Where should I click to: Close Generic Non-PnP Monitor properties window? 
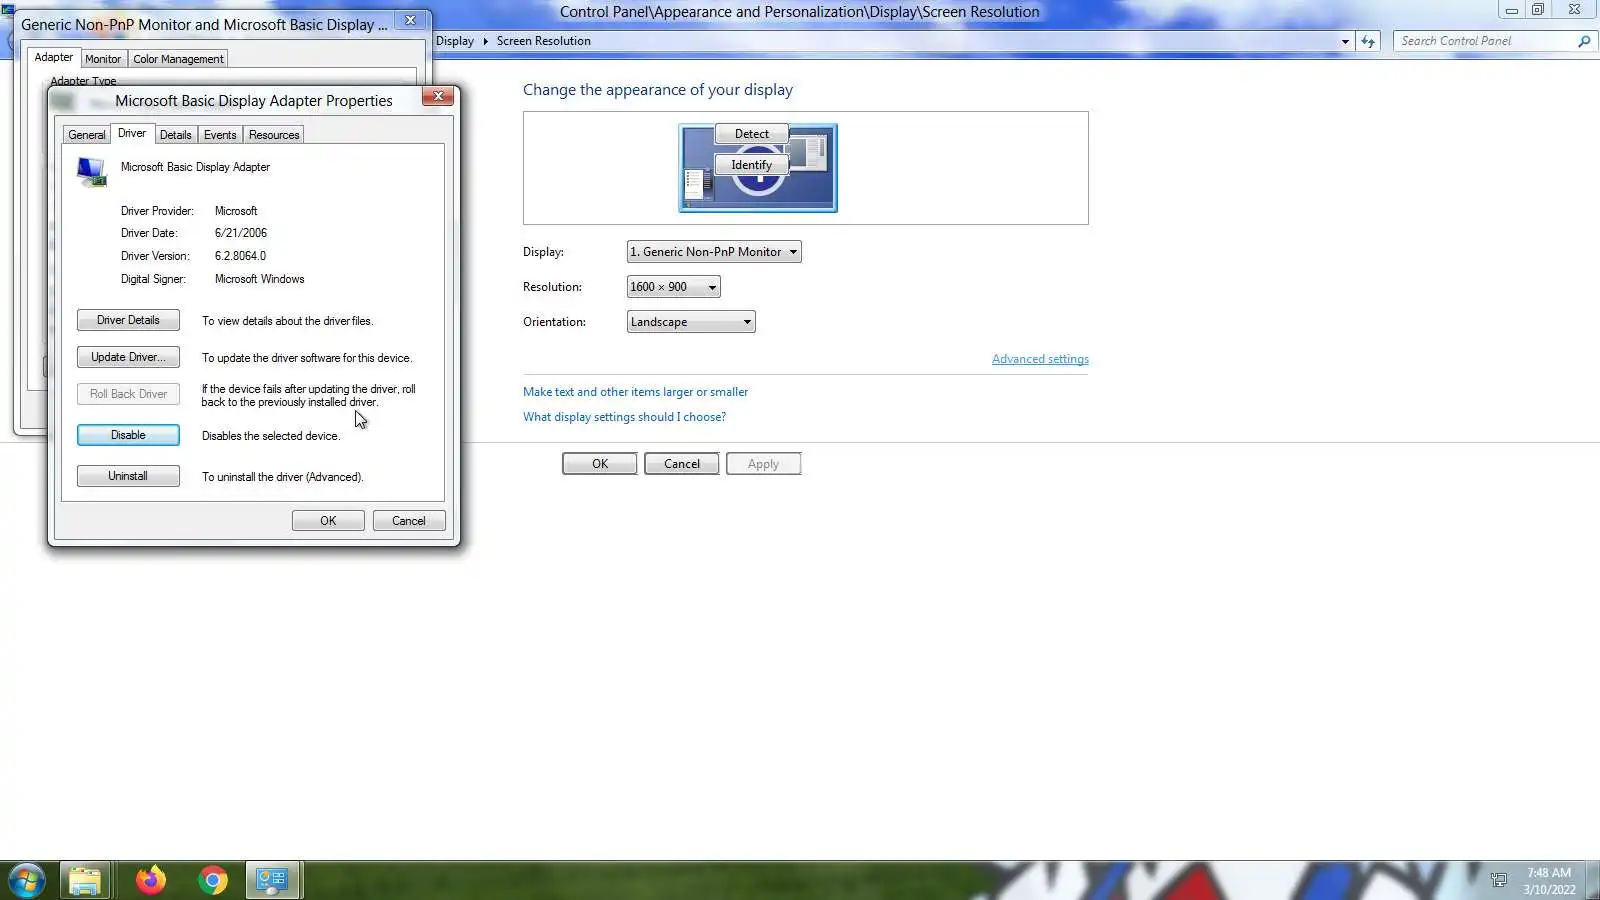coord(410,20)
